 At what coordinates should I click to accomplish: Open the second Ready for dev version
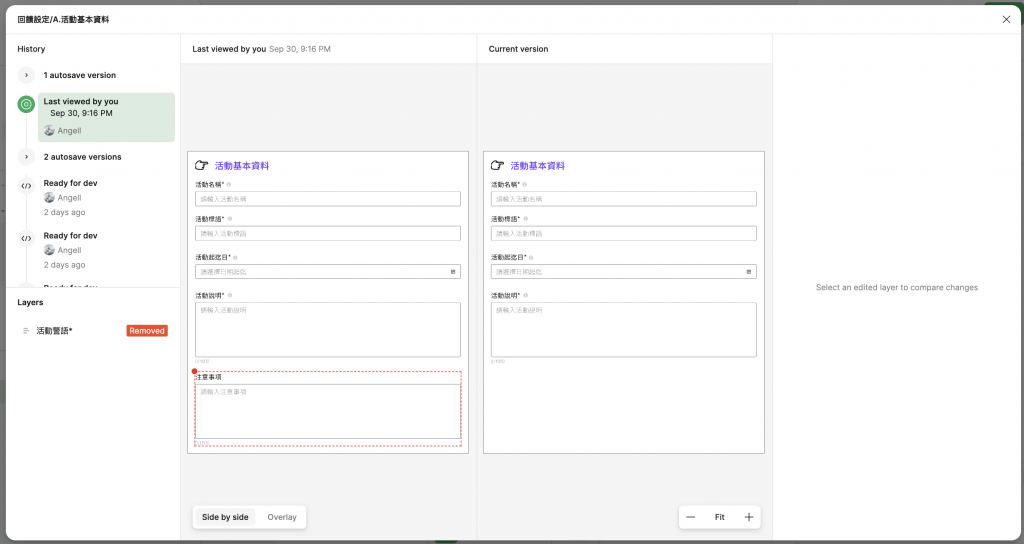[71, 235]
